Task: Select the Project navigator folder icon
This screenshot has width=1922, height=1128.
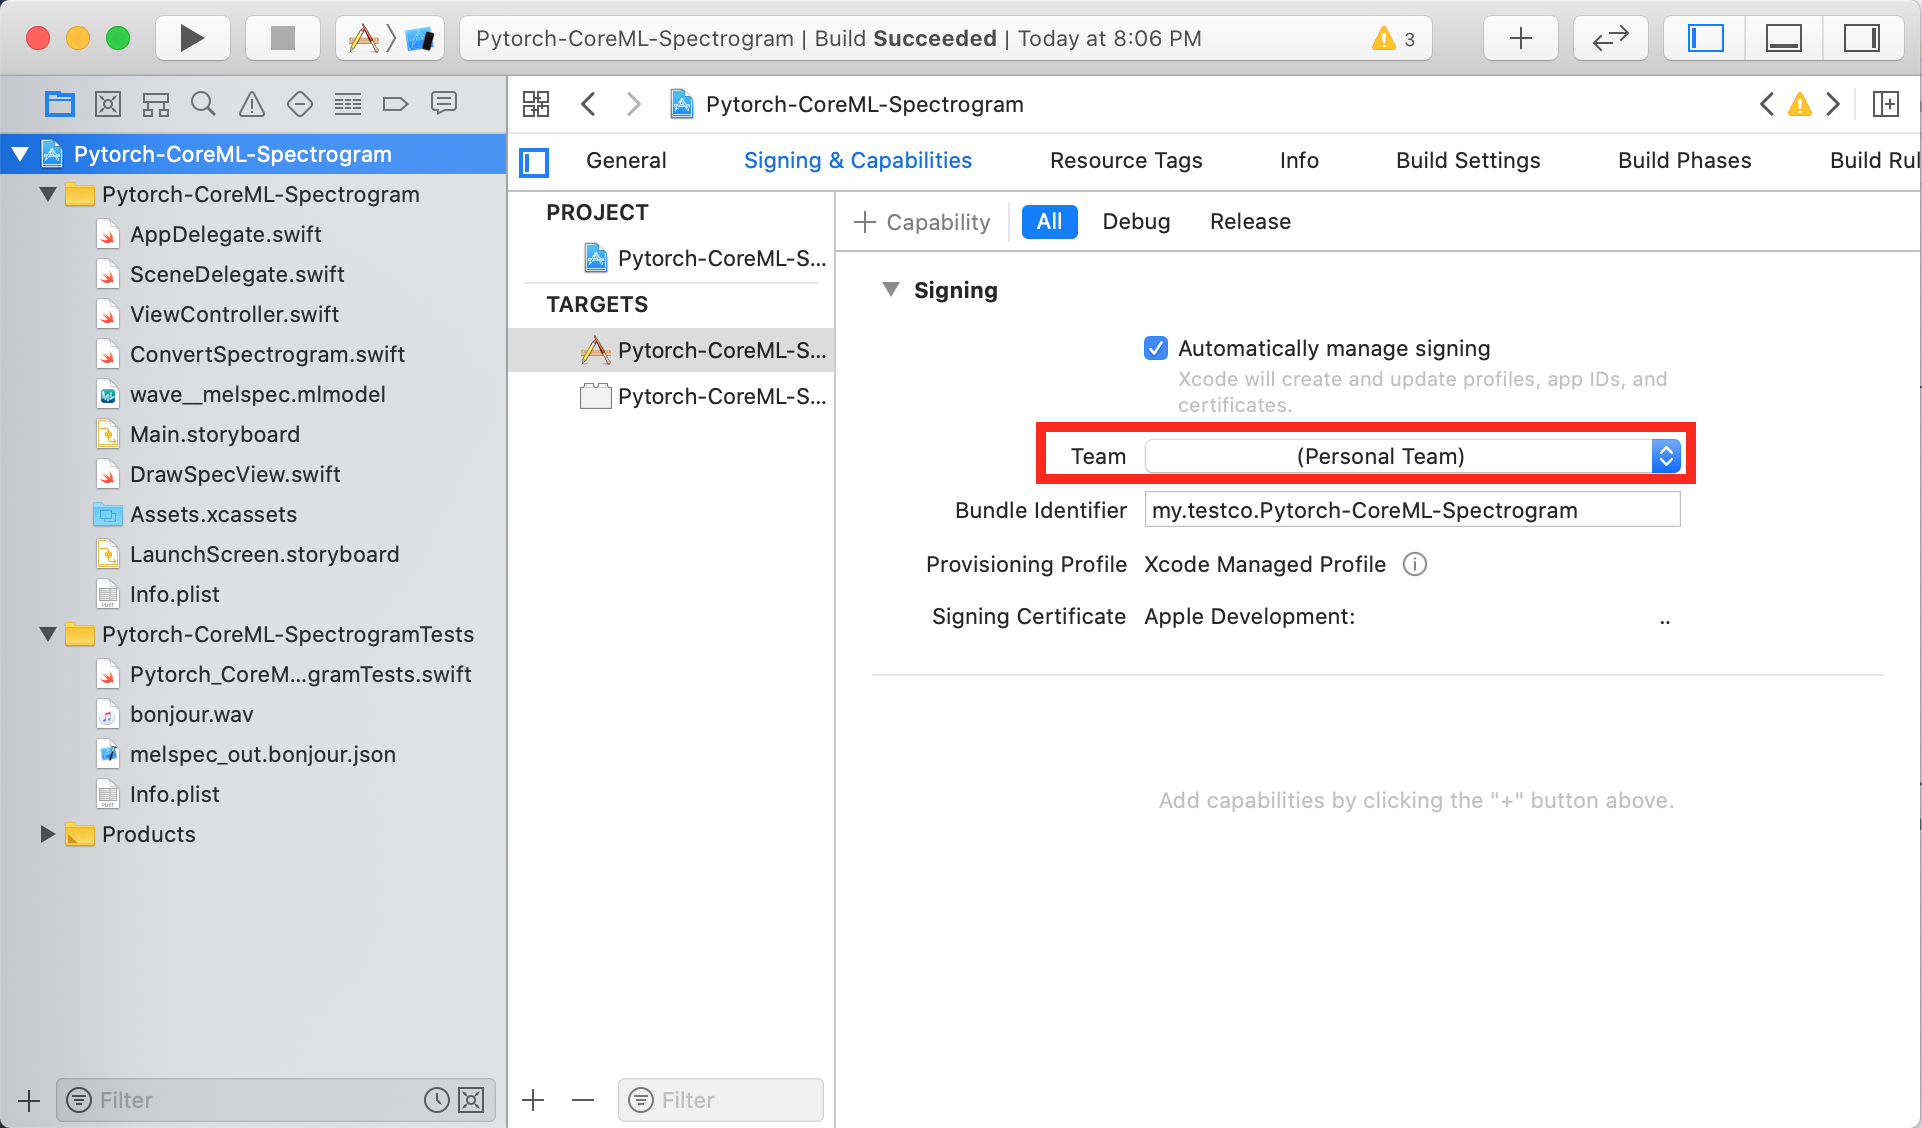Action: (60, 103)
